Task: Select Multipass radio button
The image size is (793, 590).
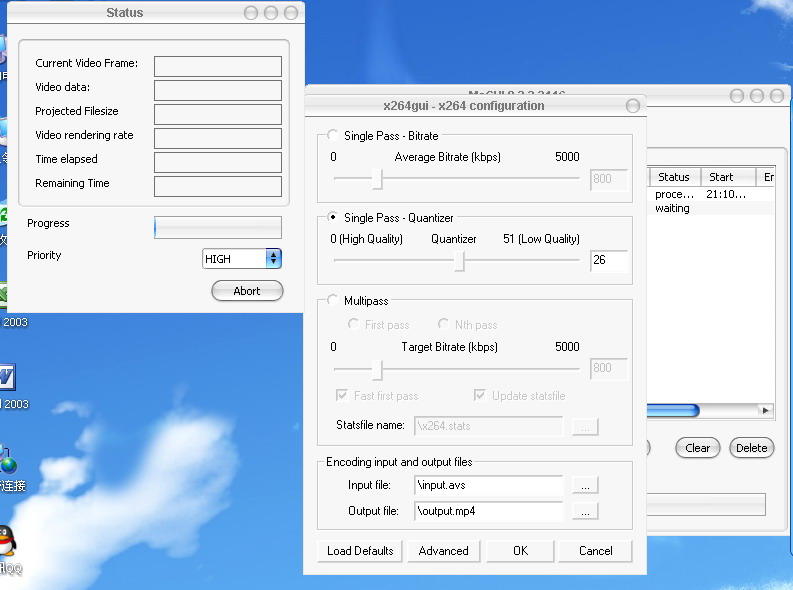Action: (x=332, y=300)
